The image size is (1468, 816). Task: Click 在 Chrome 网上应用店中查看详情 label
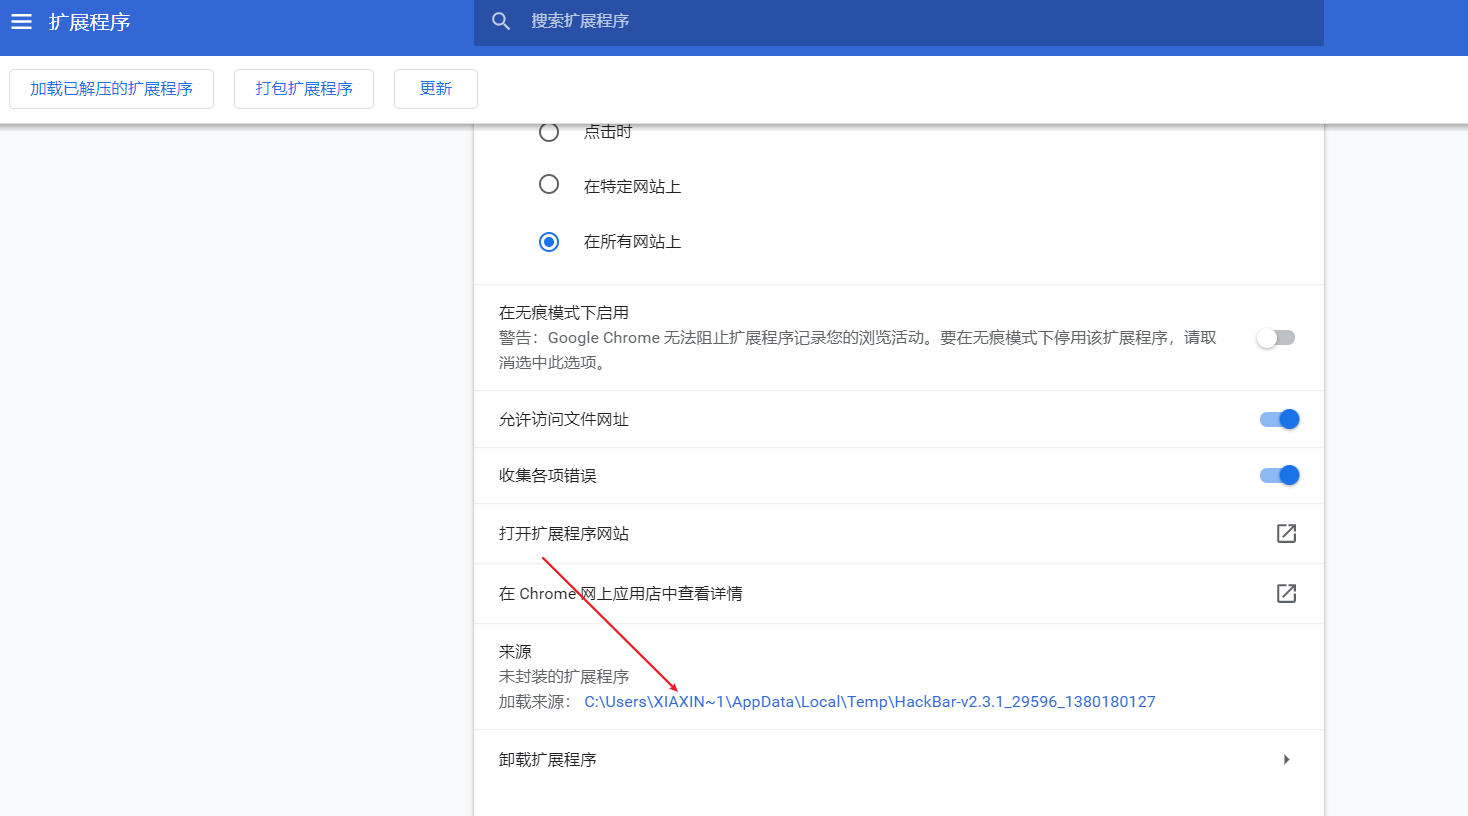click(x=621, y=594)
